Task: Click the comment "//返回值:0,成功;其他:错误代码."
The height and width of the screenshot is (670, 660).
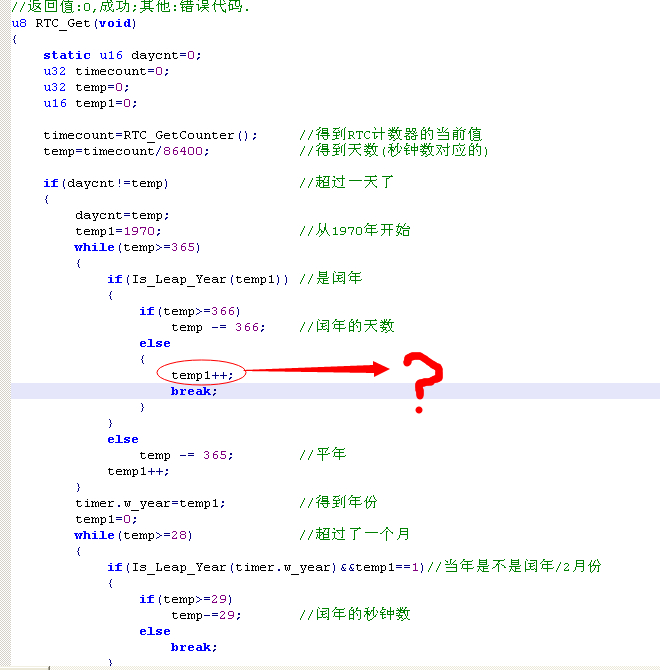Action: pyautogui.click(x=130, y=6)
